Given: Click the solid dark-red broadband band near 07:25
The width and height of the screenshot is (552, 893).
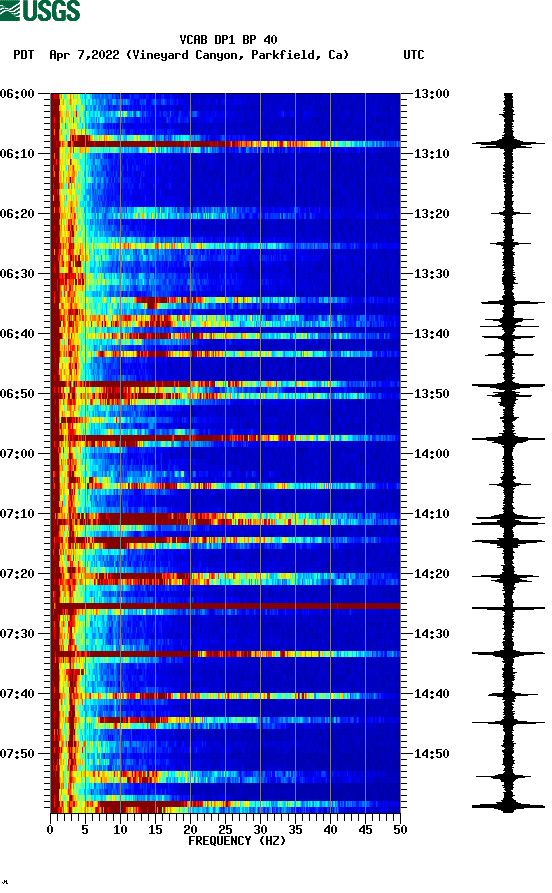Looking at the screenshot, I should pos(226,606).
